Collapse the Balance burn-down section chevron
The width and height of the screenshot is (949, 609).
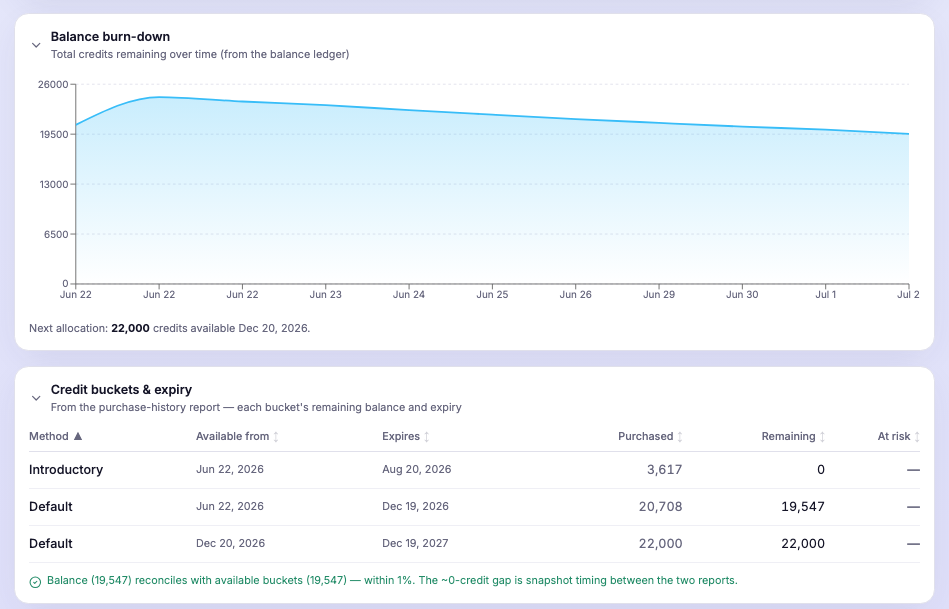[x=36, y=45]
